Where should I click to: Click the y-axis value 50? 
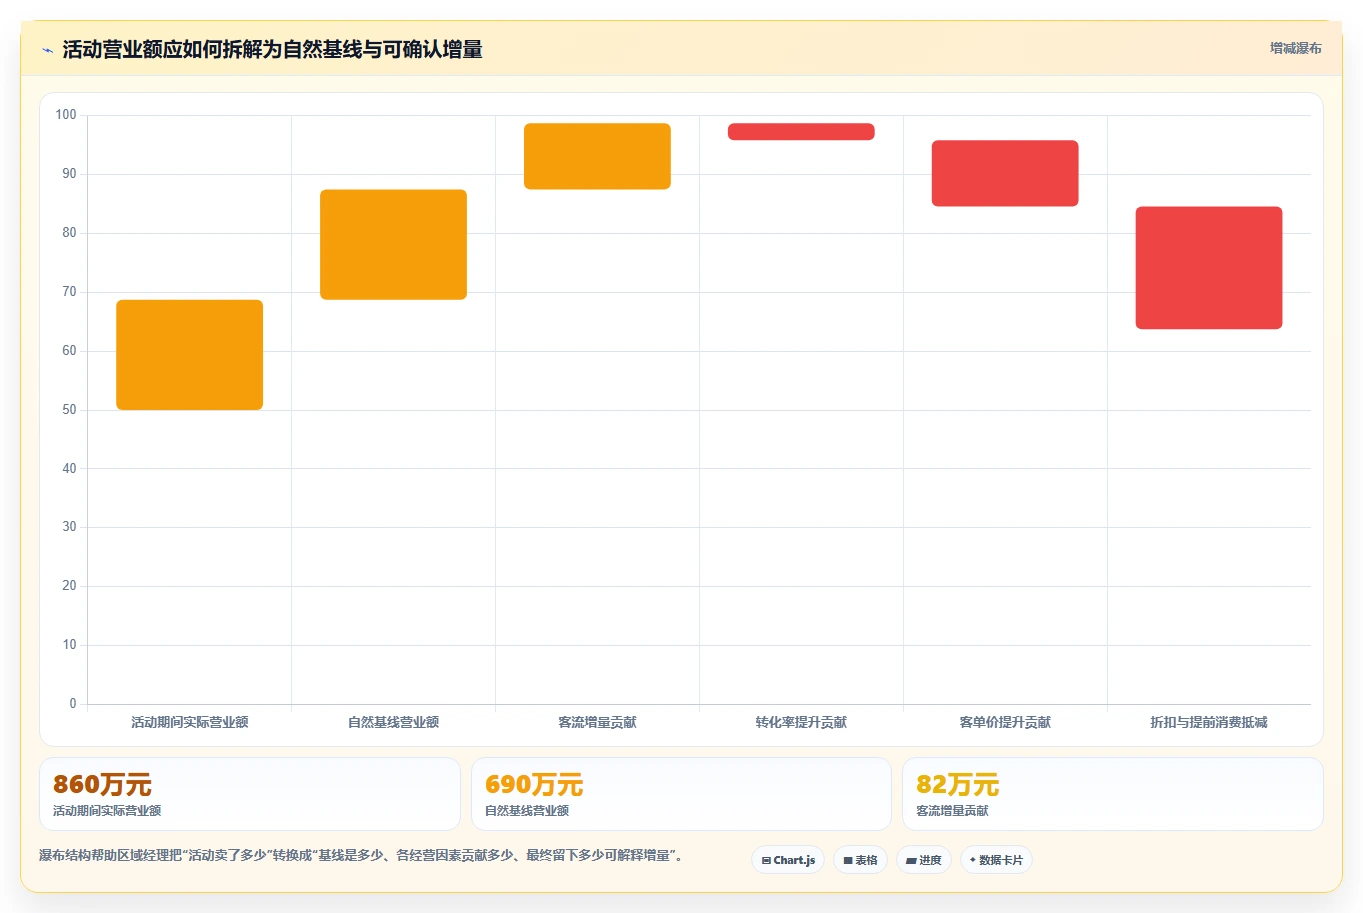69,410
